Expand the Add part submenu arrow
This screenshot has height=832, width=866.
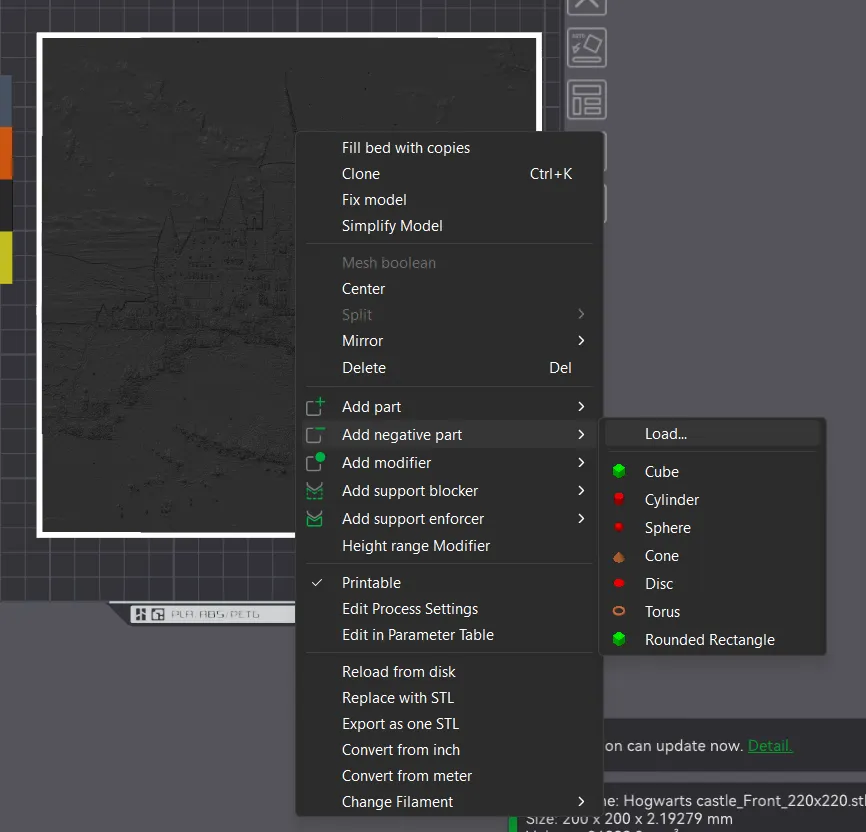click(x=580, y=407)
